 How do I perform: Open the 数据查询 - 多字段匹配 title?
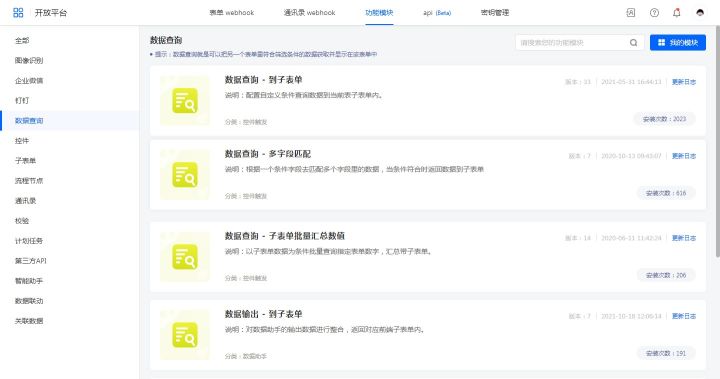click(268, 154)
